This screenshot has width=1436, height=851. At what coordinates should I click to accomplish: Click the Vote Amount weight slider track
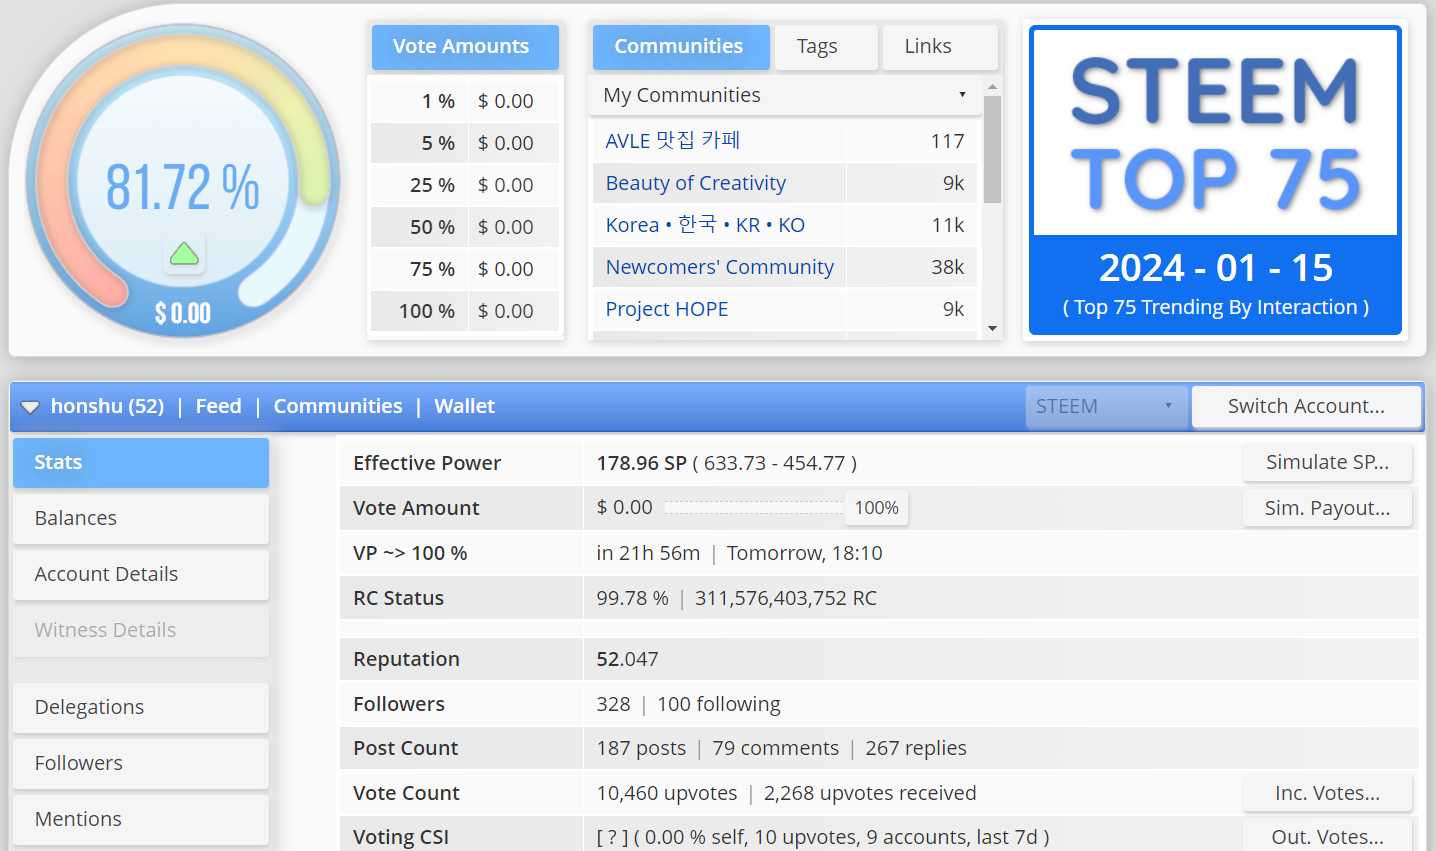754,508
